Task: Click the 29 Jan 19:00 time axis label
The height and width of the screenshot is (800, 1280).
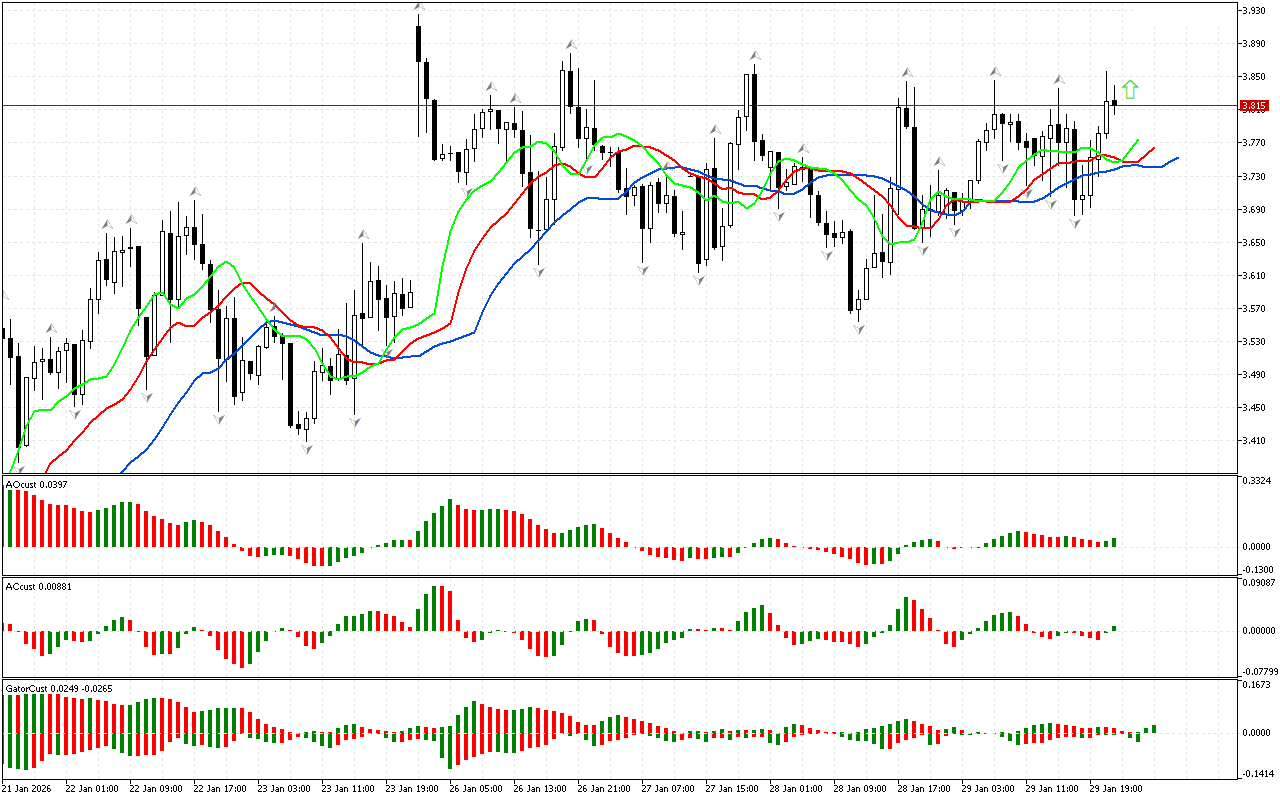Action: [x=1119, y=788]
